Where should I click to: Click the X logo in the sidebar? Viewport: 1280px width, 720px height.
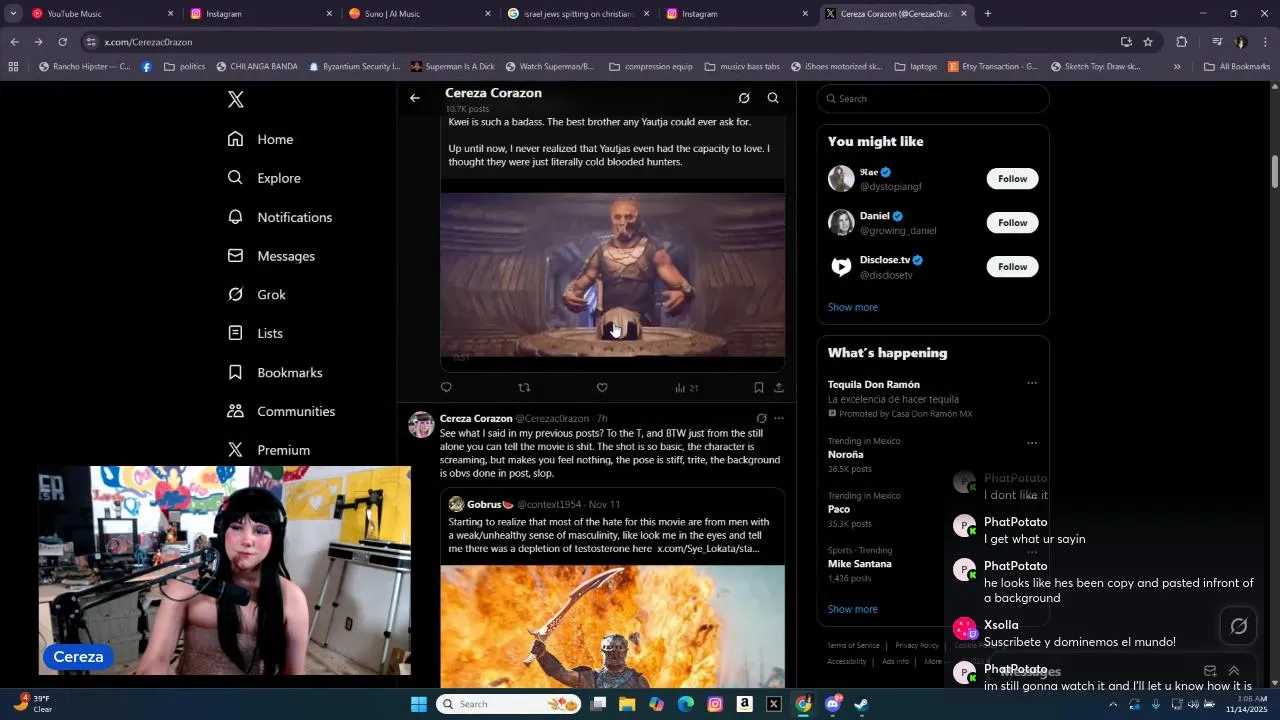(x=236, y=99)
